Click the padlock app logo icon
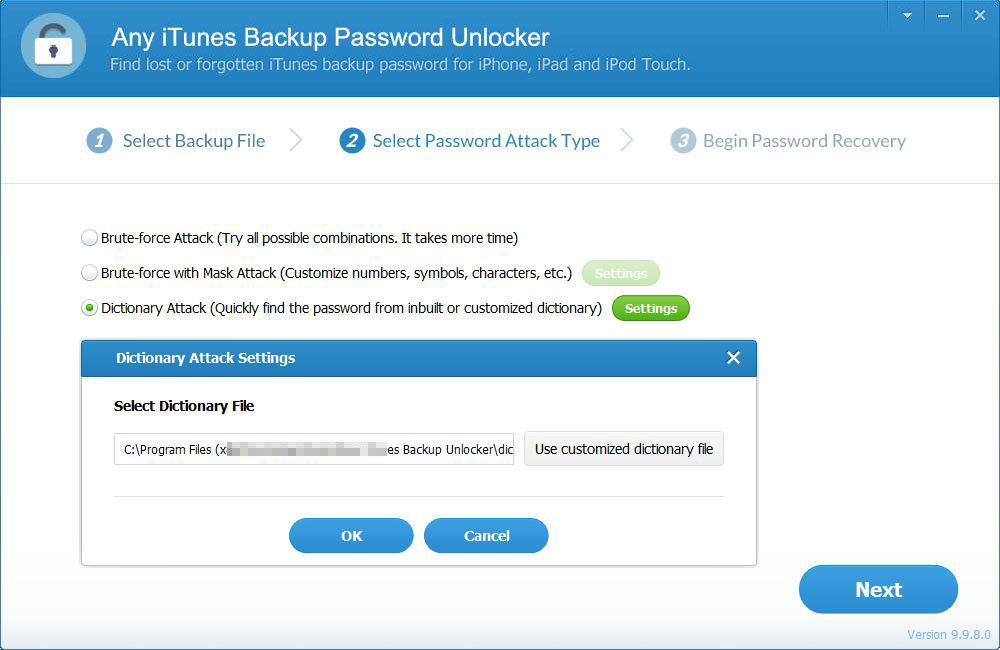This screenshot has width=1000, height=650. coord(54,46)
